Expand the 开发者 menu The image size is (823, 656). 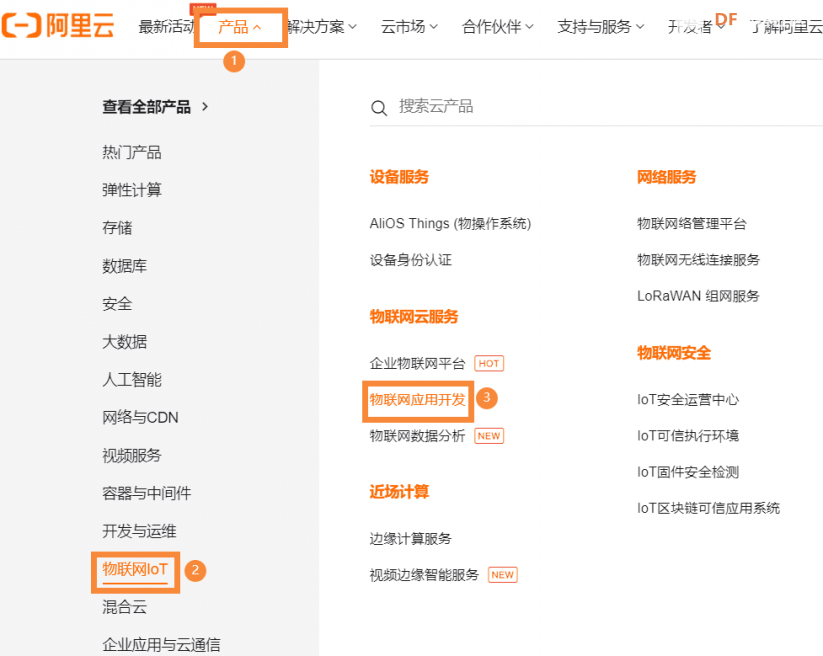(x=696, y=26)
